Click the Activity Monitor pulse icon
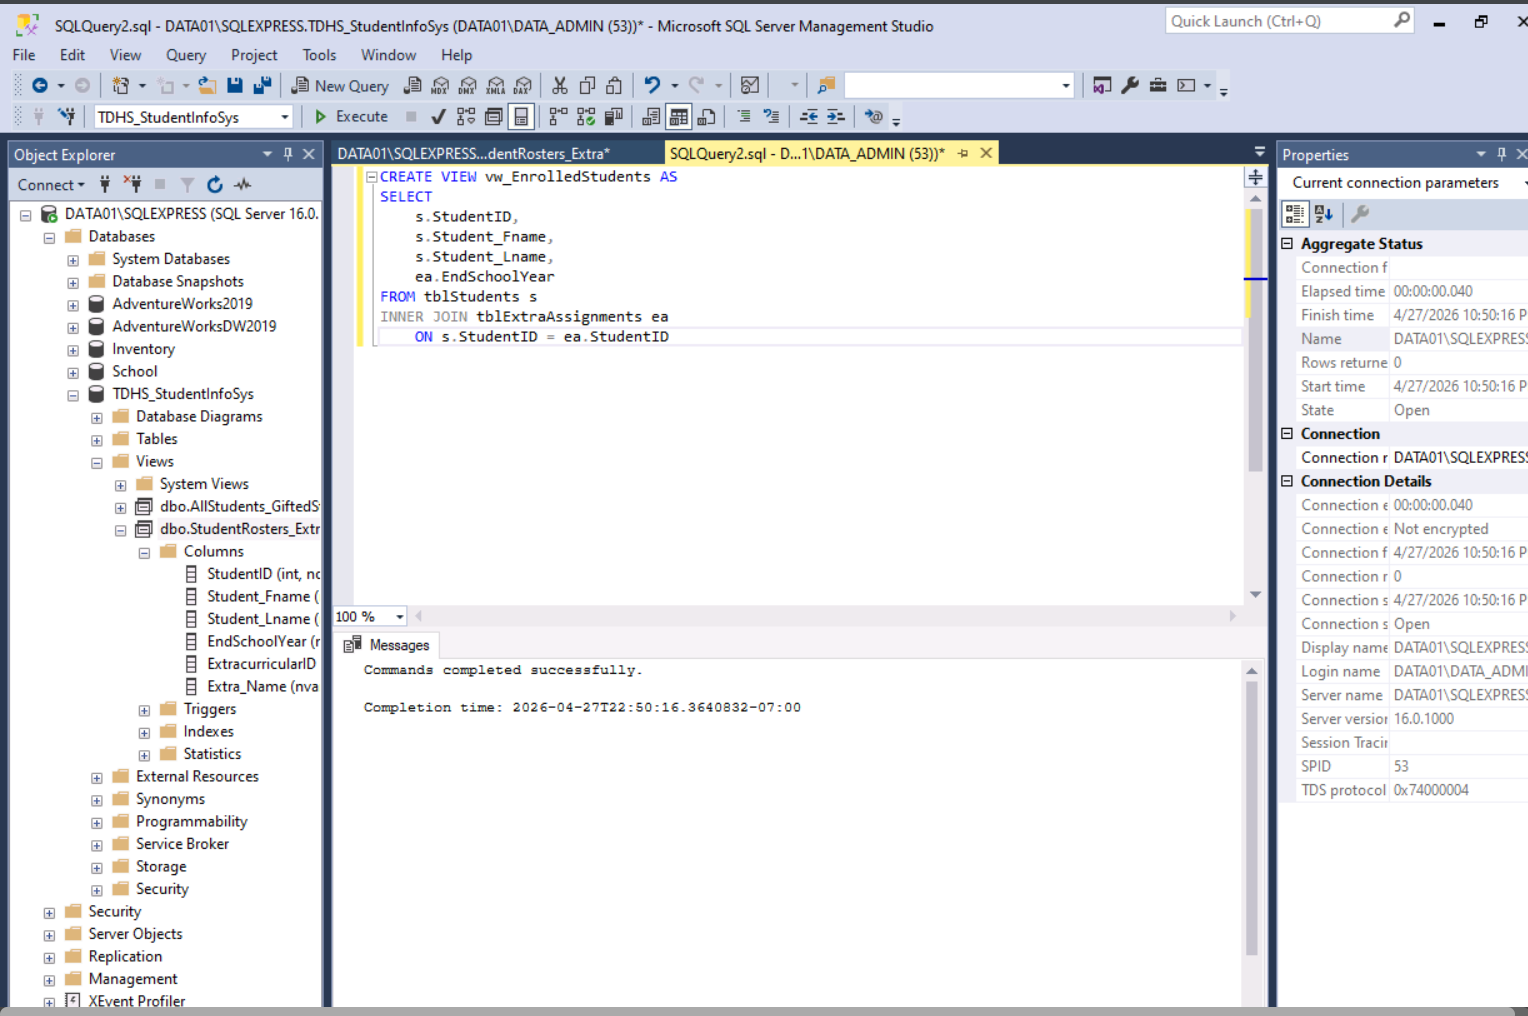Image resolution: width=1528 pixels, height=1016 pixels. tap(243, 185)
